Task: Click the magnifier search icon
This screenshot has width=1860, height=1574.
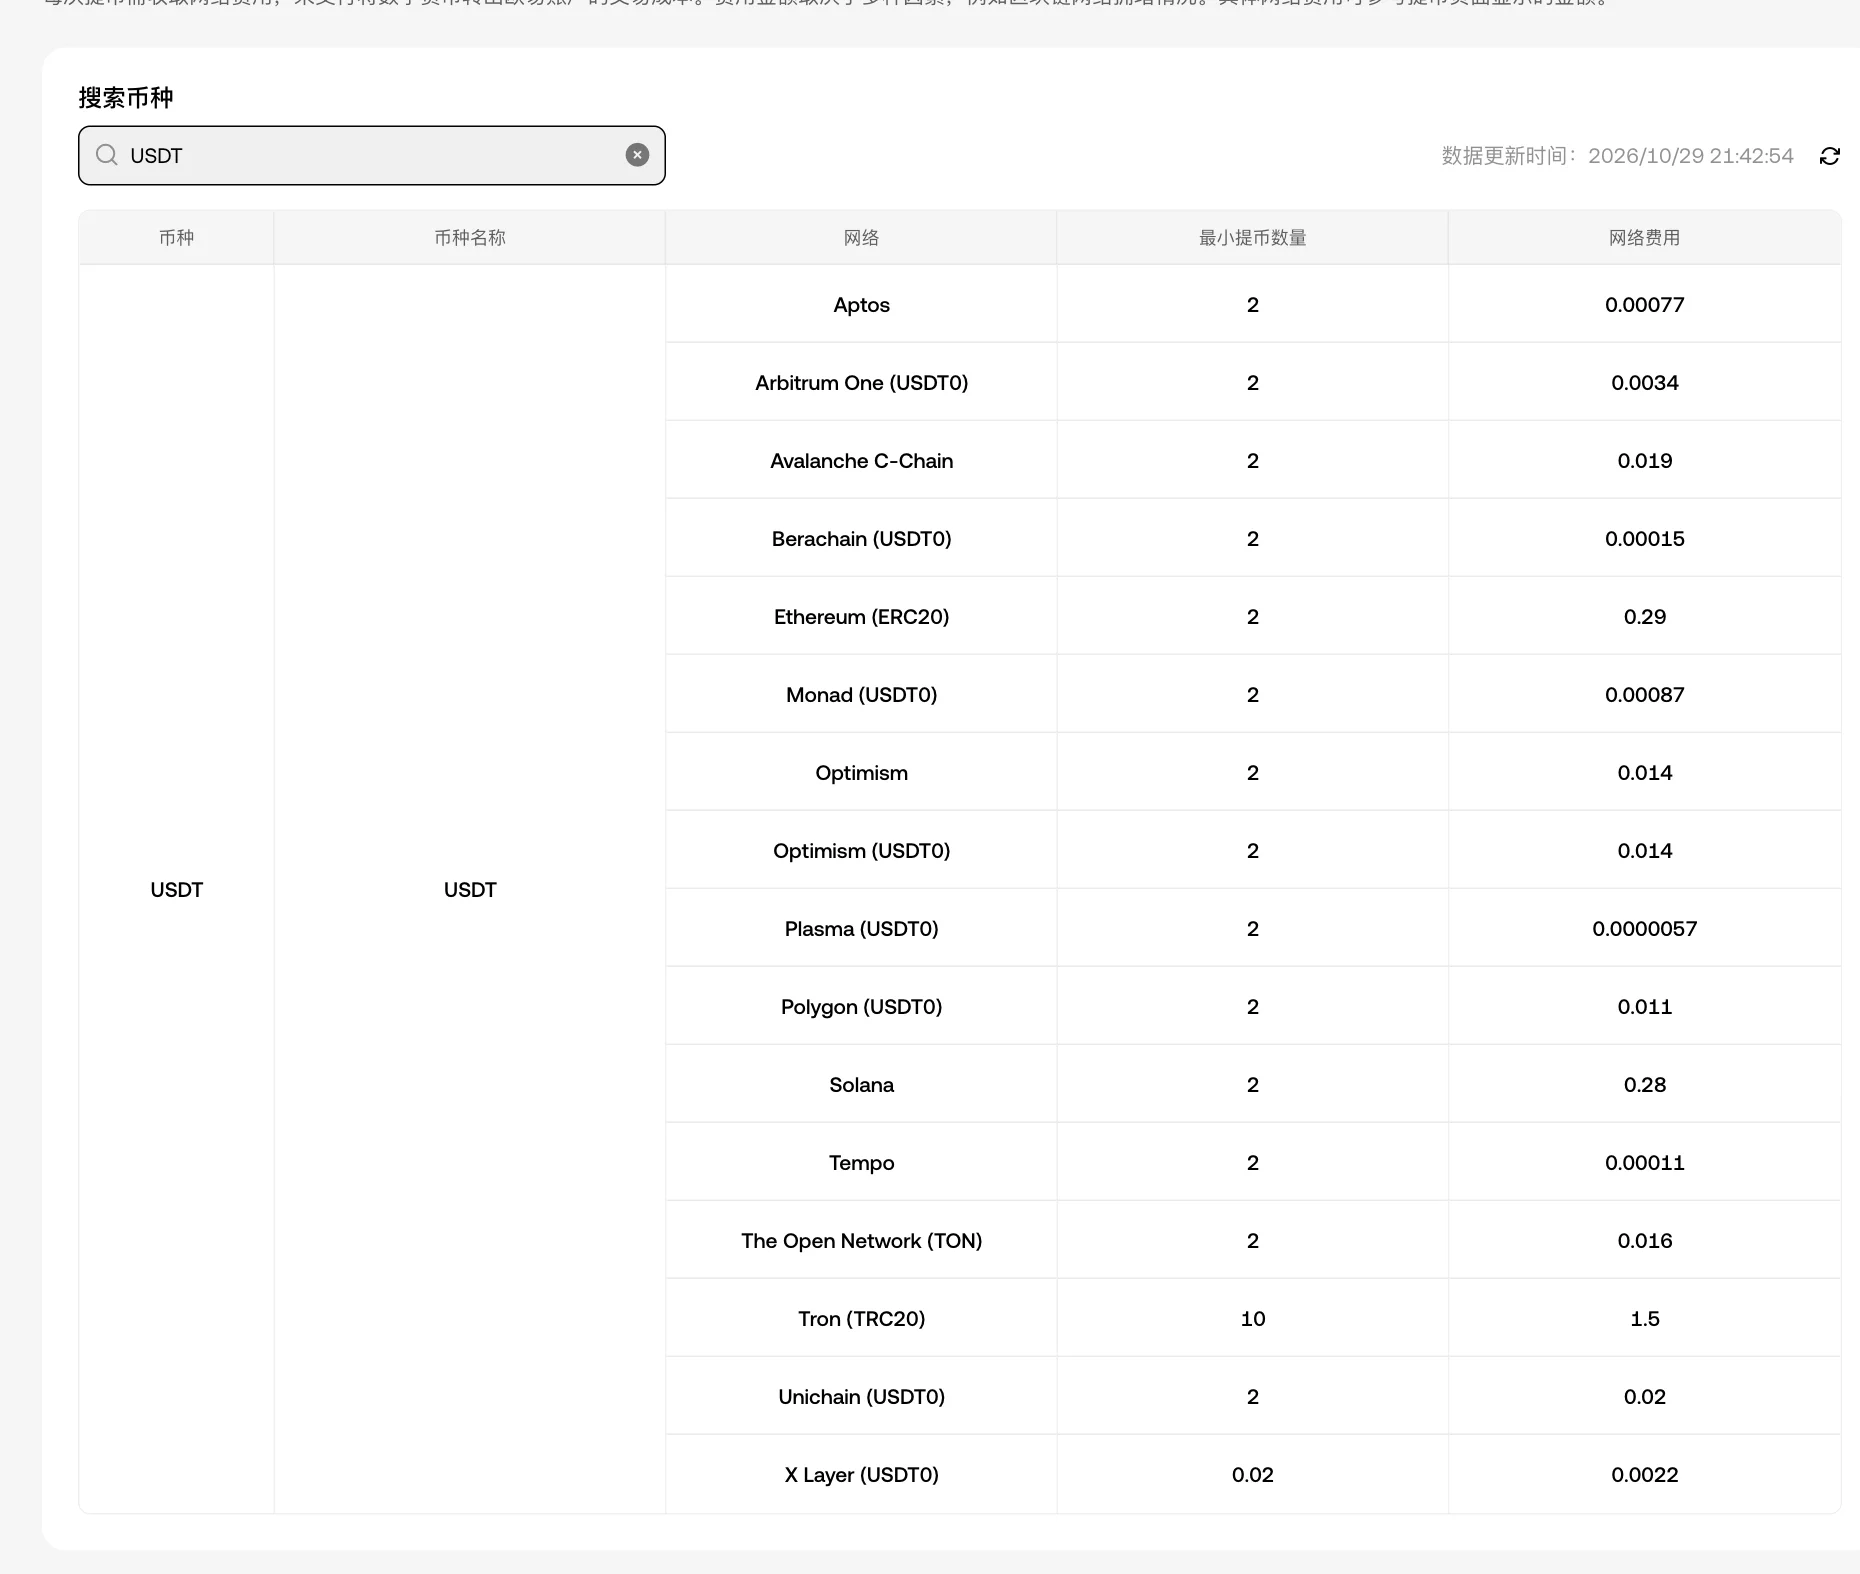Action: coord(106,155)
